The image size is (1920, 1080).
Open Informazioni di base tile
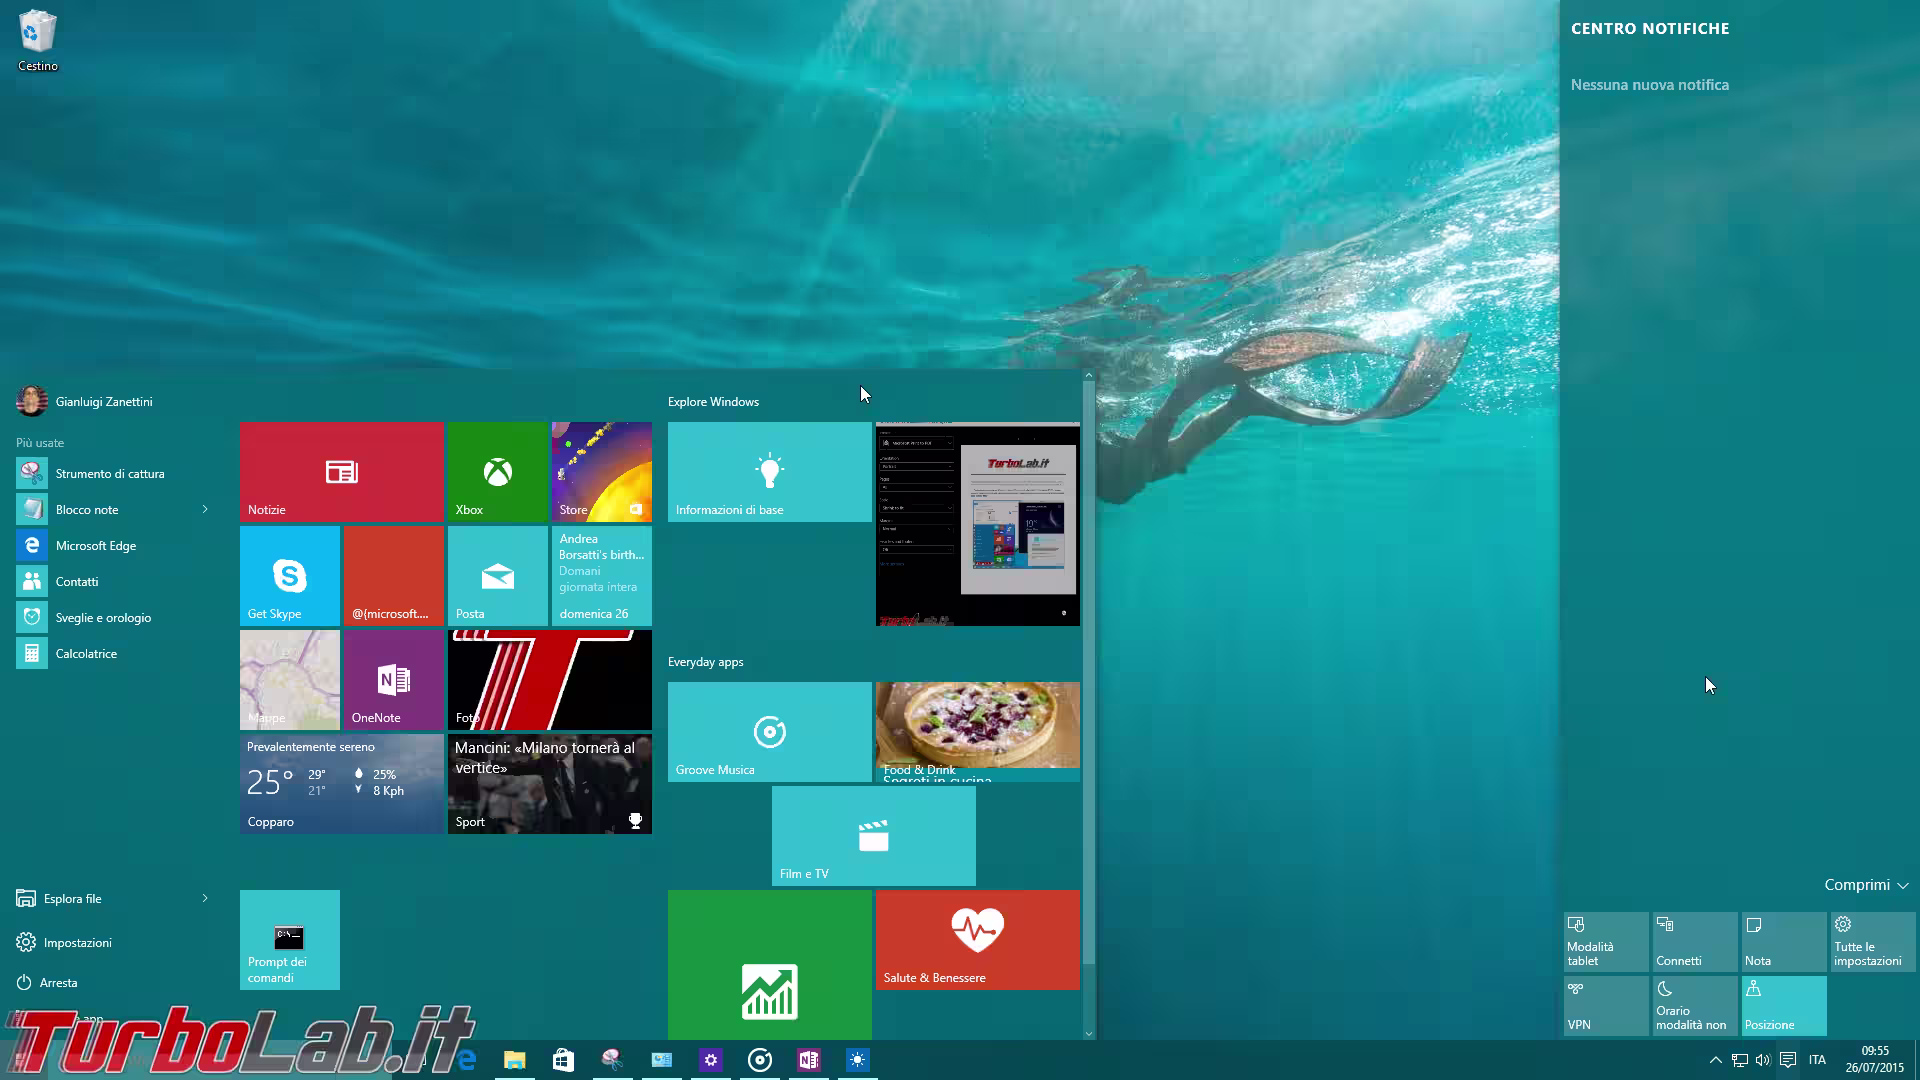coord(769,471)
